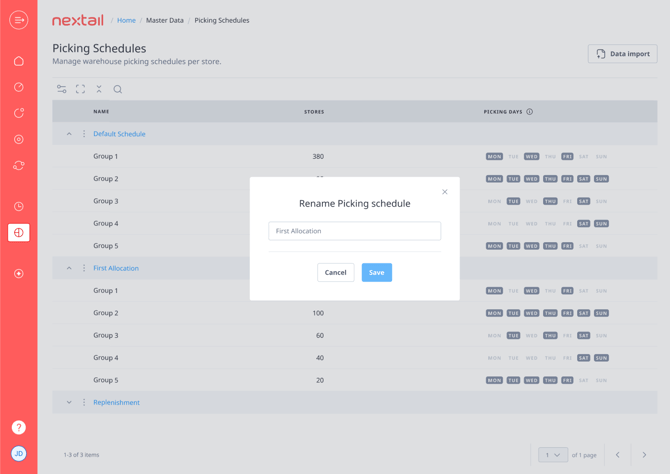
Task: Click Save in the rename dialog
Action: pos(376,272)
